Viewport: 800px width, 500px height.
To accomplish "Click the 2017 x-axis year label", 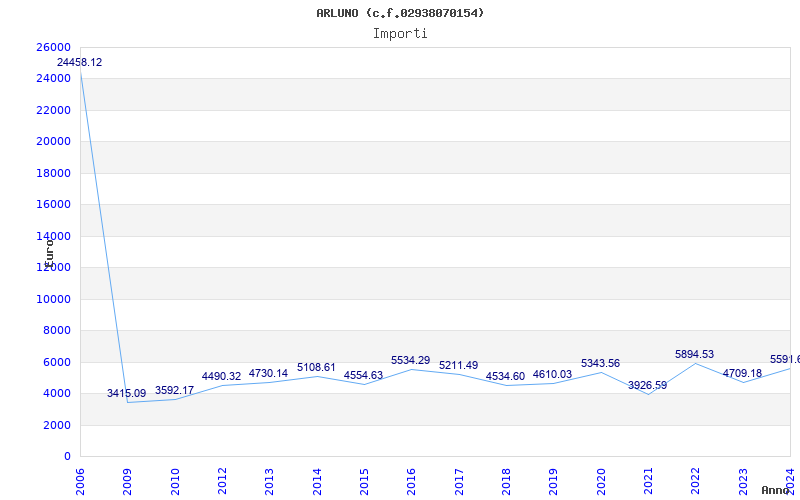I will (x=459, y=482).
